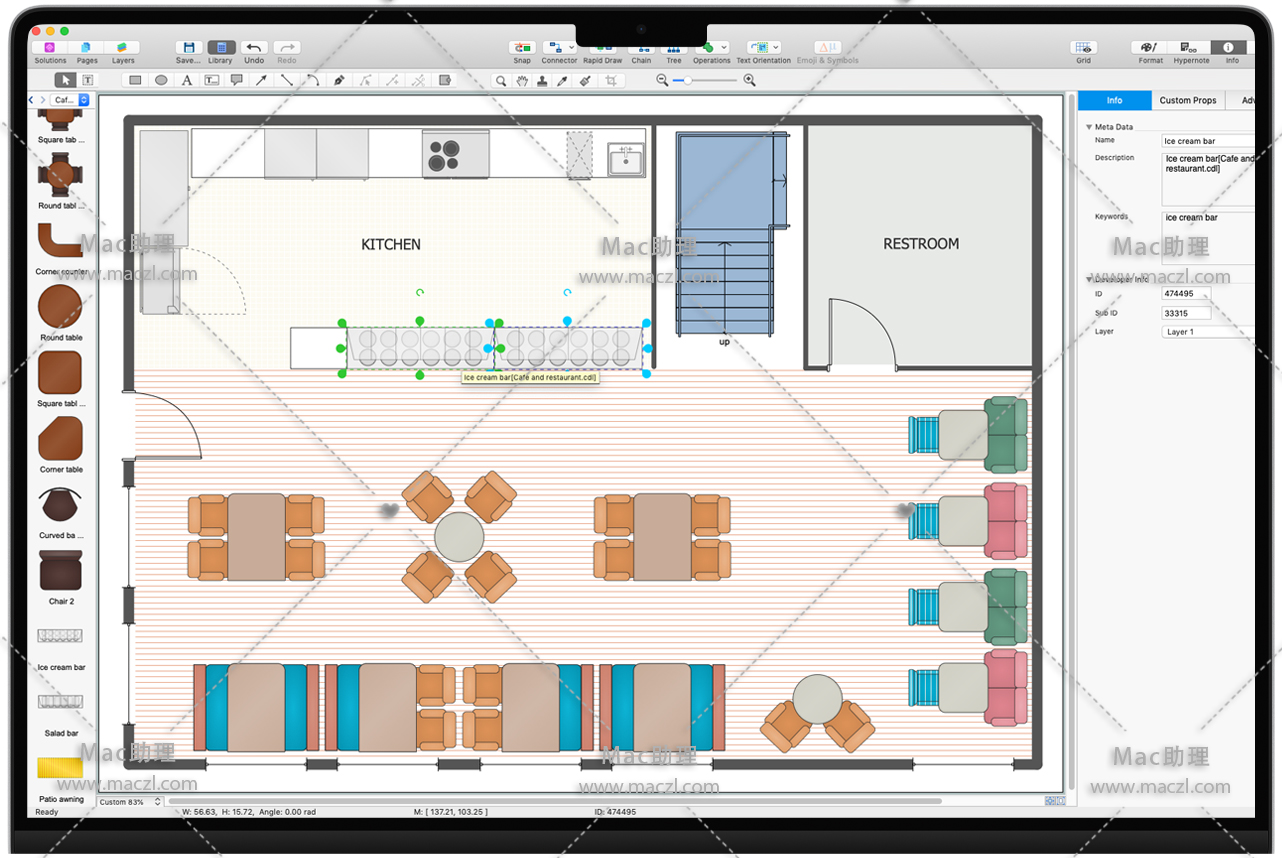Select the ellipse shape tool

point(161,80)
